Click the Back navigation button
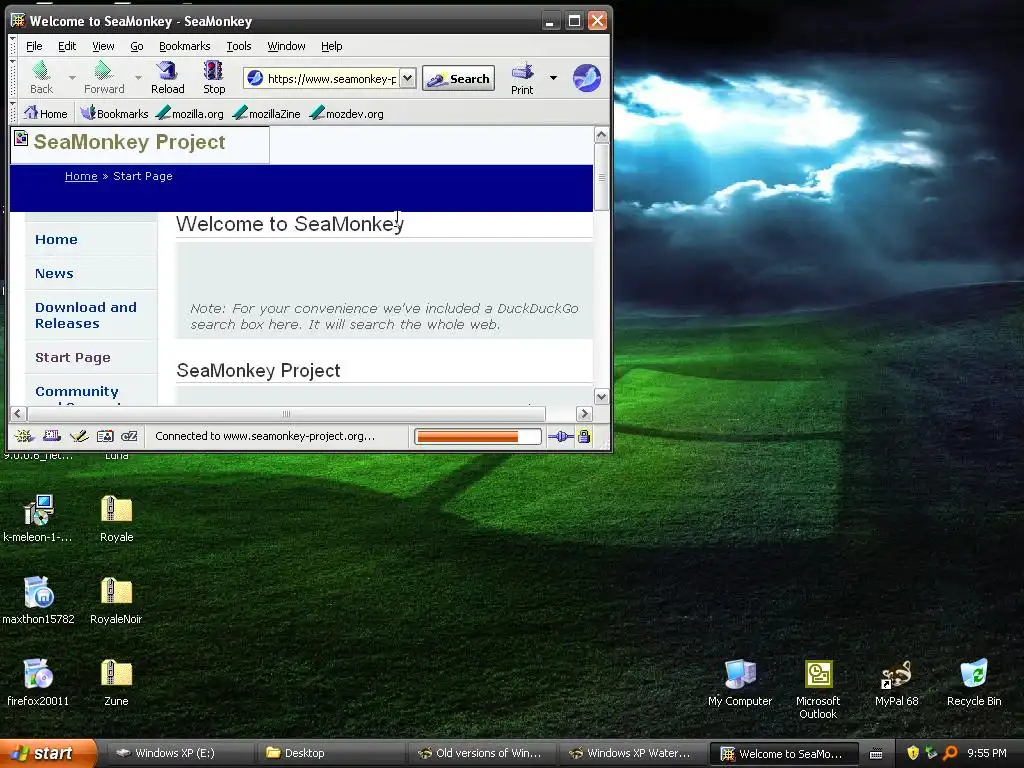The width and height of the screenshot is (1024, 768). pos(41,78)
